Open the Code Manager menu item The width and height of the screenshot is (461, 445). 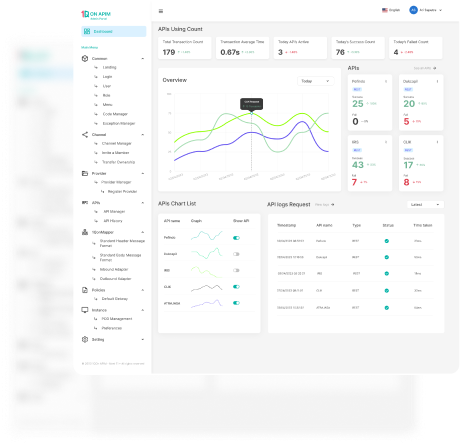115,114
